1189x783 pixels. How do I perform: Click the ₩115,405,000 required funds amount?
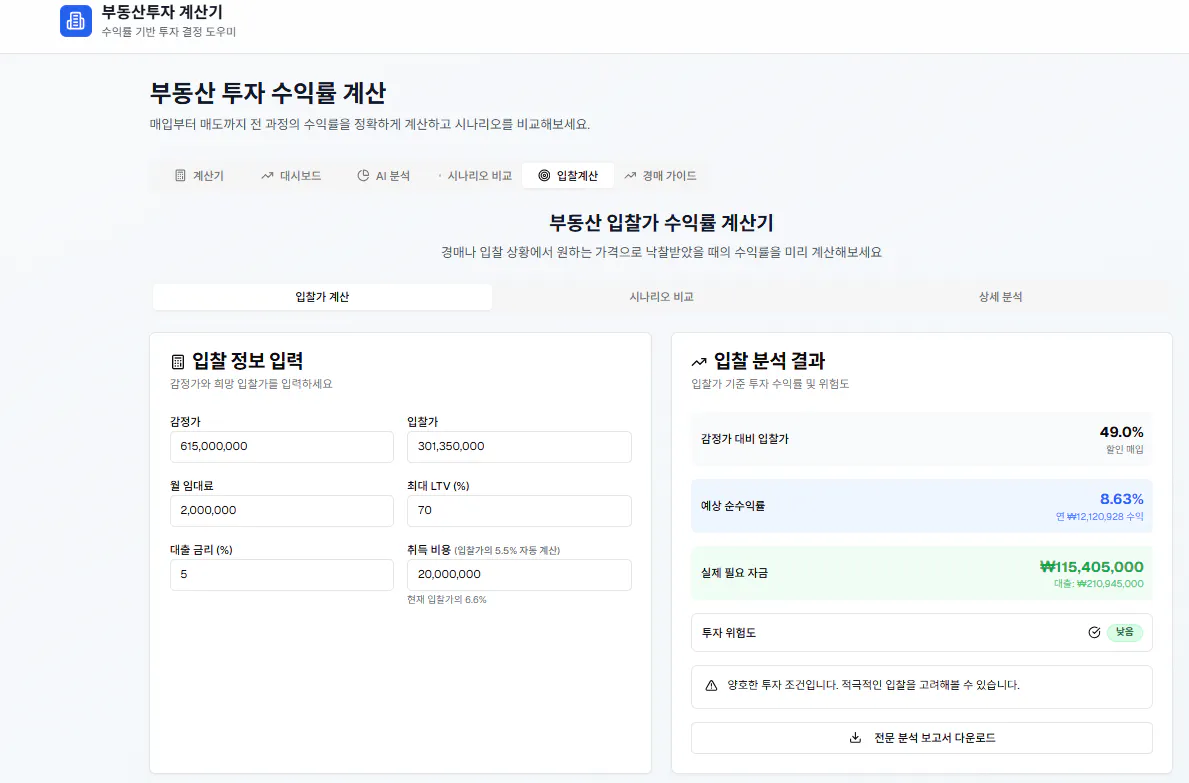click(1091, 567)
